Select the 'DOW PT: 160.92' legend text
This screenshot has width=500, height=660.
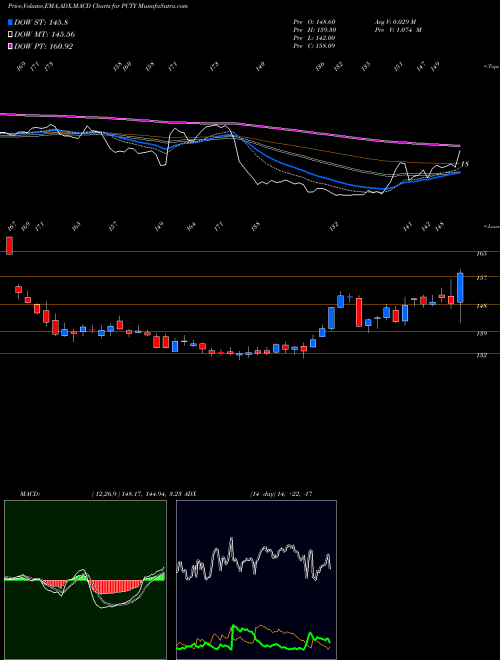[44, 46]
